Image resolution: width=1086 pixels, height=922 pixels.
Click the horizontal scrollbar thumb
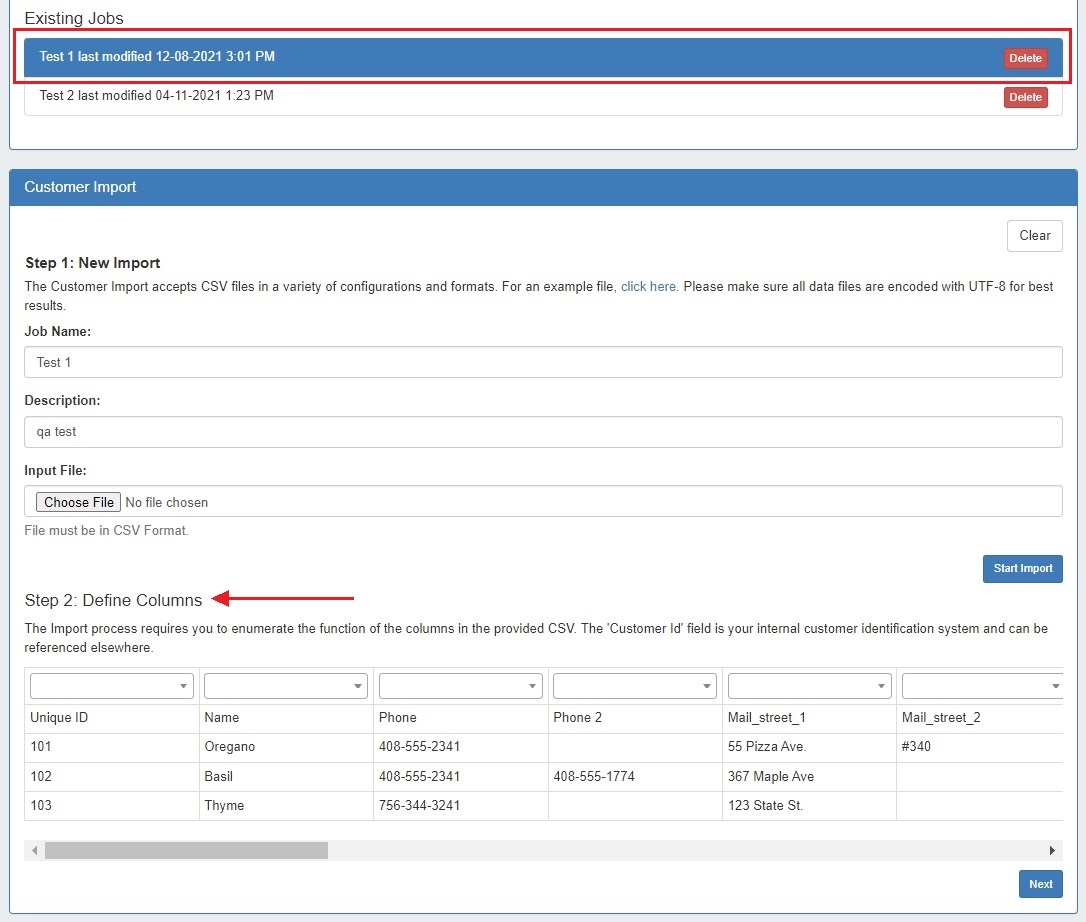pyautogui.click(x=186, y=850)
